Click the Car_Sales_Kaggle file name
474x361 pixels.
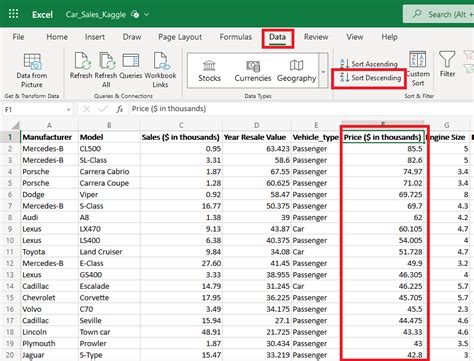[95, 15]
